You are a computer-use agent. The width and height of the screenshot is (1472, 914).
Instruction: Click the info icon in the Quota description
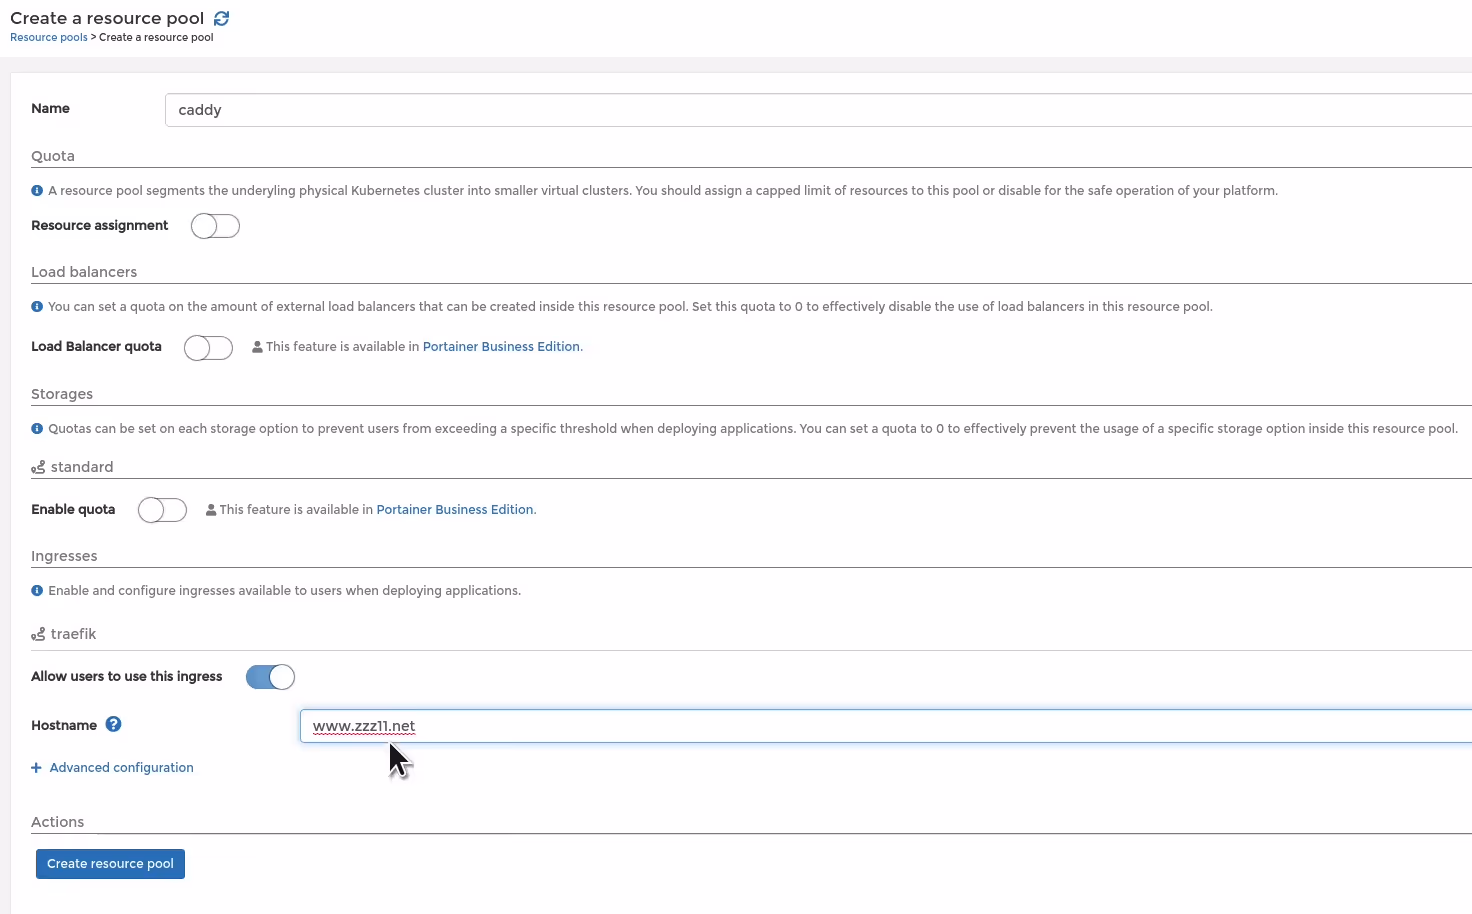(x=37, y=190)
